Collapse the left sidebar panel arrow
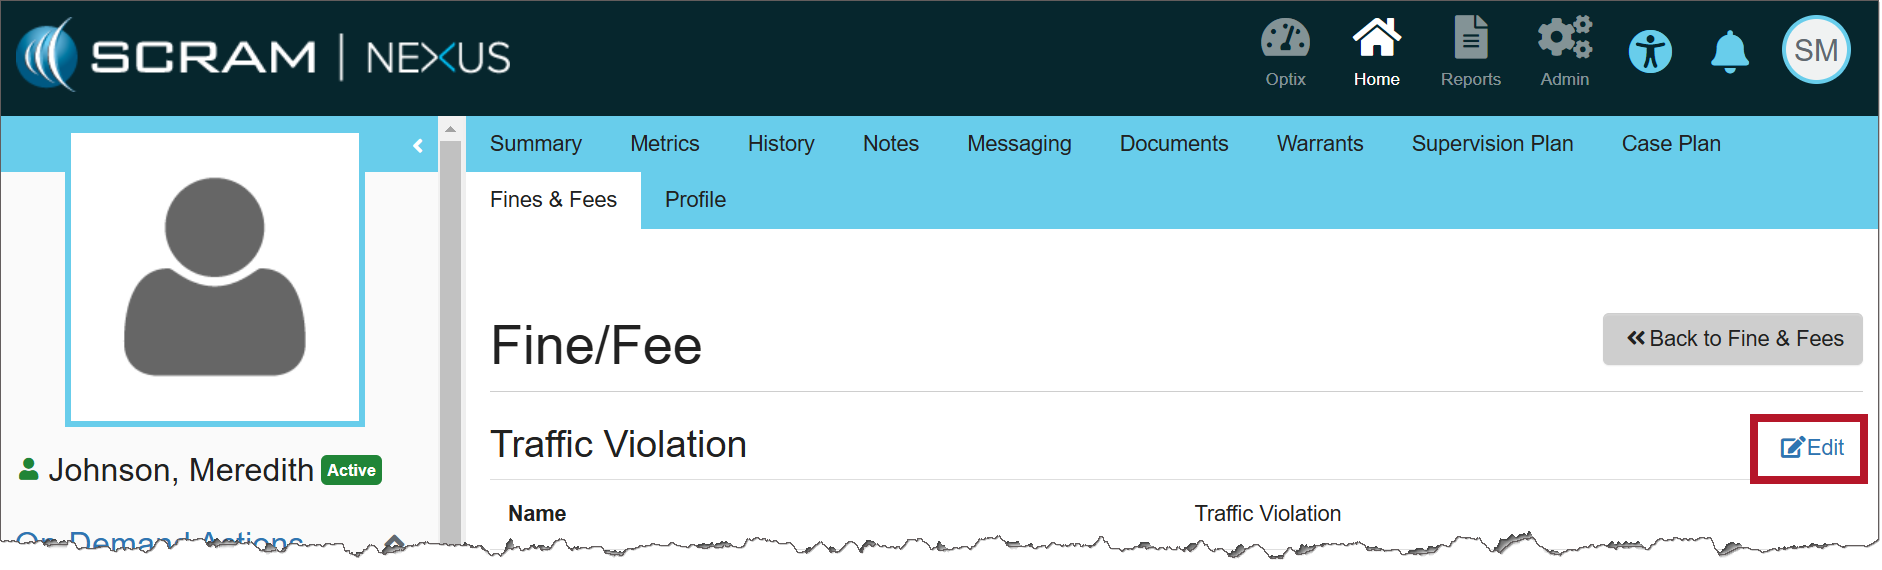Screen dimensions: 1882x570 click(418, 146)
